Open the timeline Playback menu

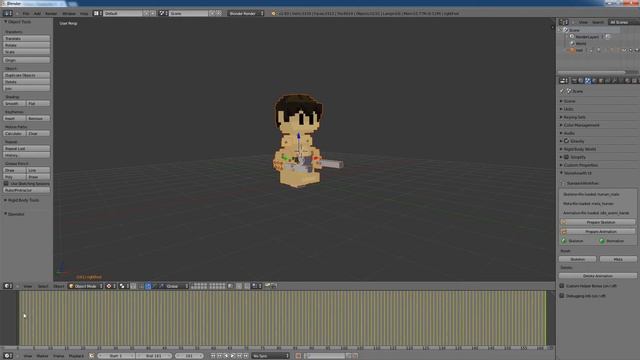(76, 356)
